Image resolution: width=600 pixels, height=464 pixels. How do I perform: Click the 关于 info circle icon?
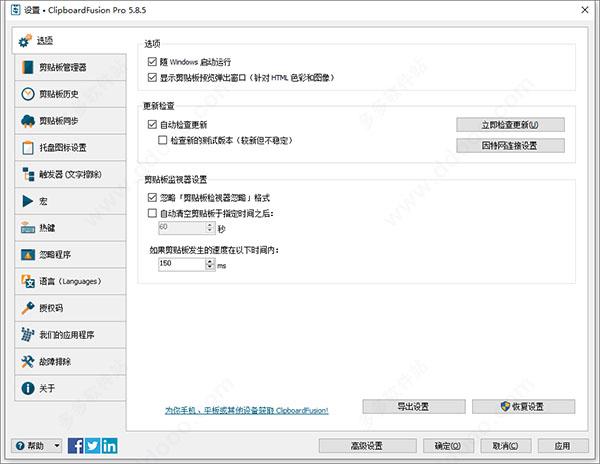click(28, 388)
